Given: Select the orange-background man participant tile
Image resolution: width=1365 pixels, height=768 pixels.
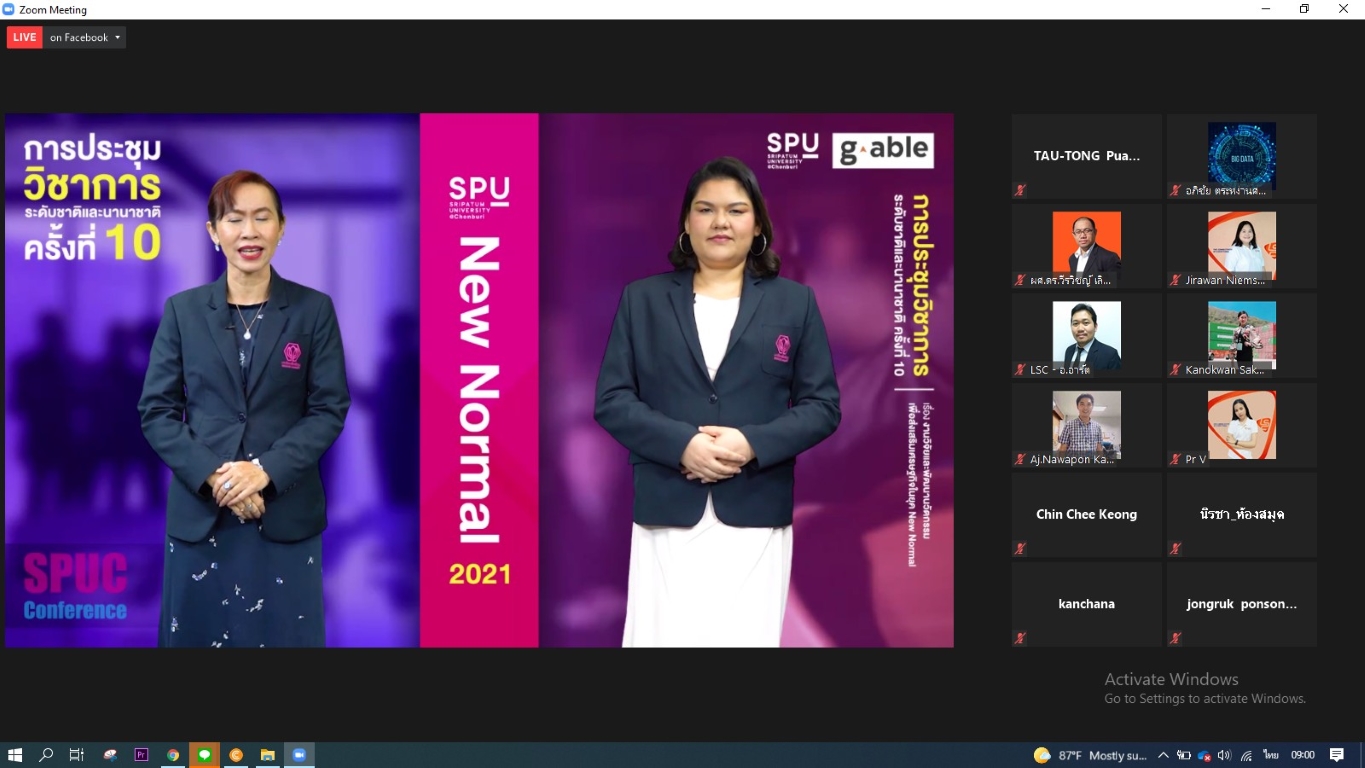Looking at the screenshot, I should (x=1087, y=246).
